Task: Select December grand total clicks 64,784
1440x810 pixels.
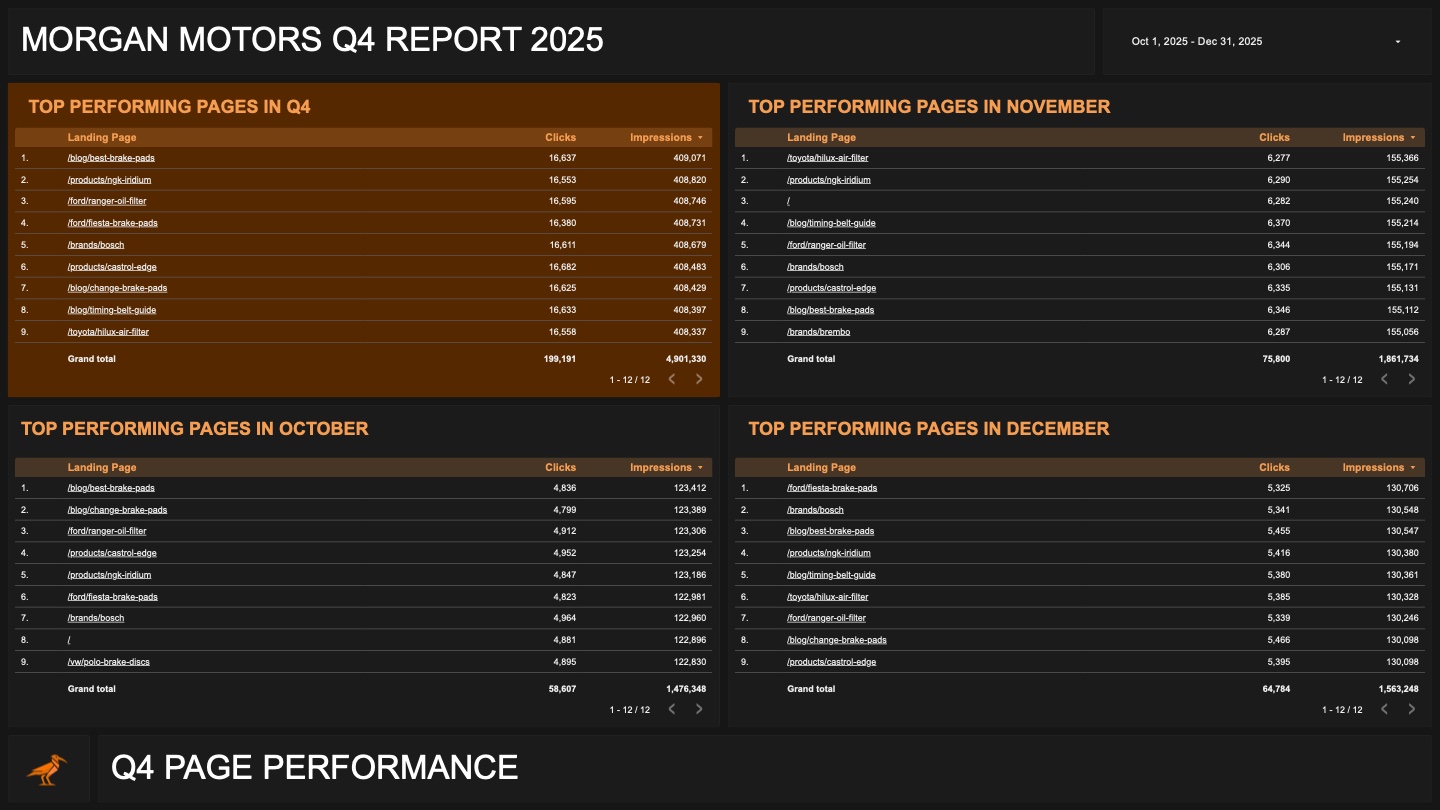Action: (1274, 689)
